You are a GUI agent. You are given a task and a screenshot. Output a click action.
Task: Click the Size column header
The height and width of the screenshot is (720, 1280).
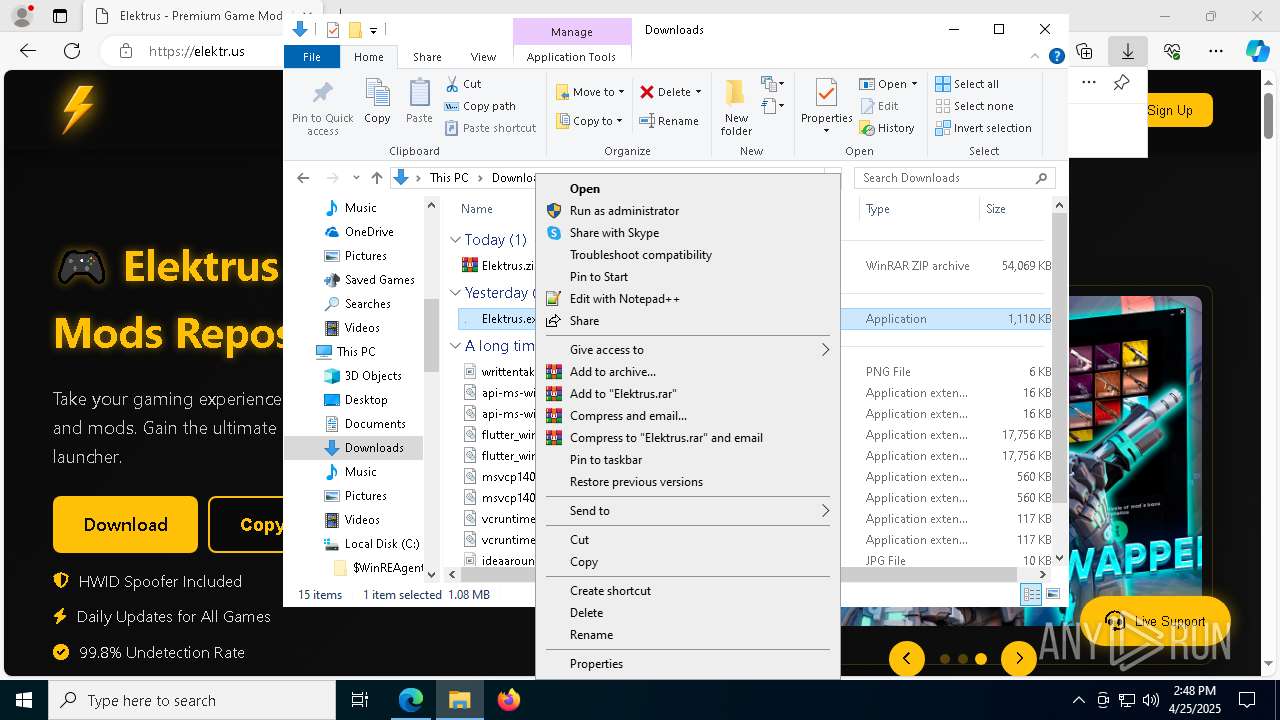pyautogui.click(x=1016, y=209)
